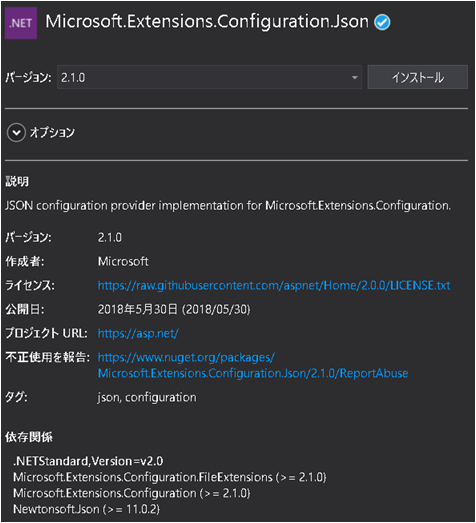Click the publish date 2018年5月30日

click(x=174, y=309)
